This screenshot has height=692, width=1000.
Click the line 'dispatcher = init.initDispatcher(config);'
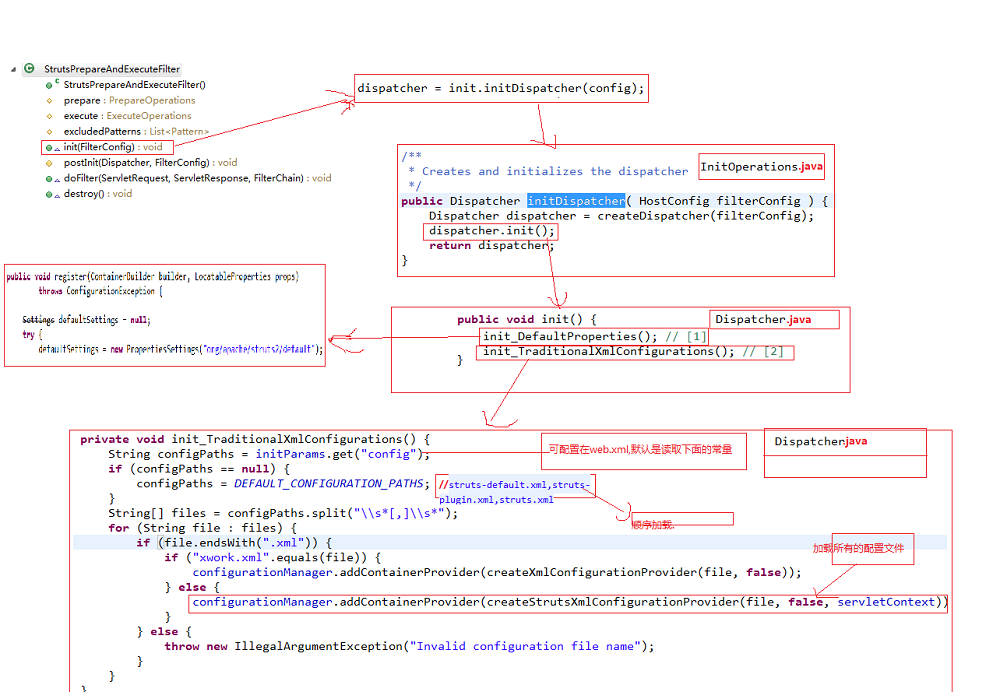(501, 88)
